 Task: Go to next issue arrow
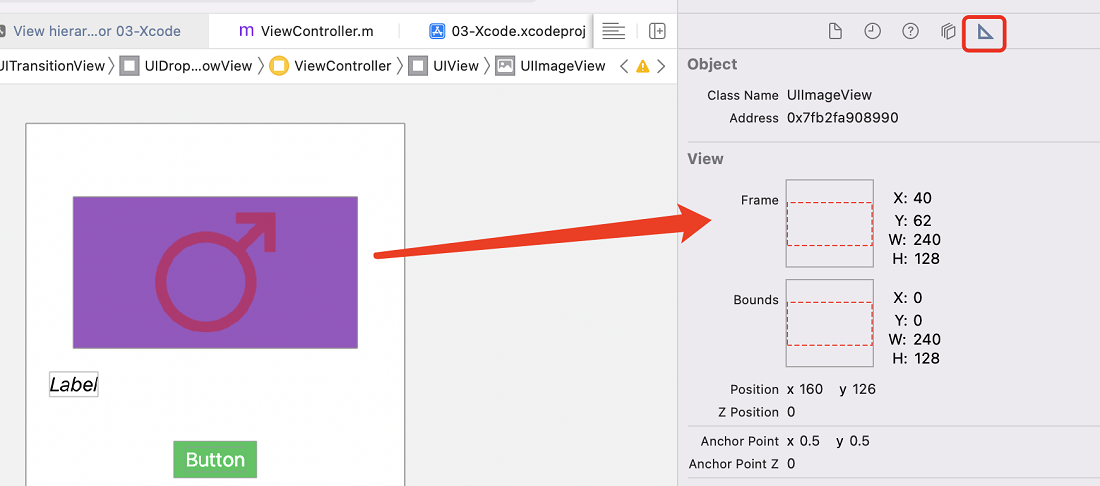pos(661,67)
